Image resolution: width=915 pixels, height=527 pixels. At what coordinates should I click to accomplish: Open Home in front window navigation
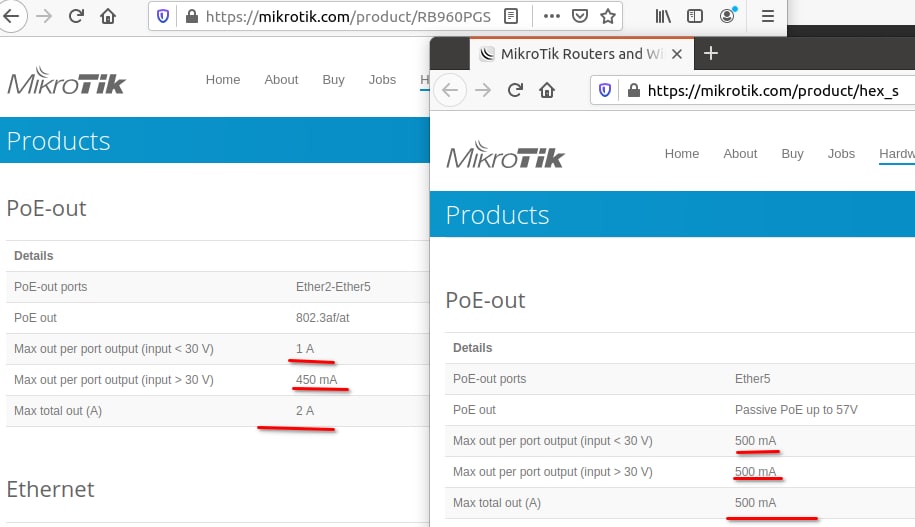682,153
